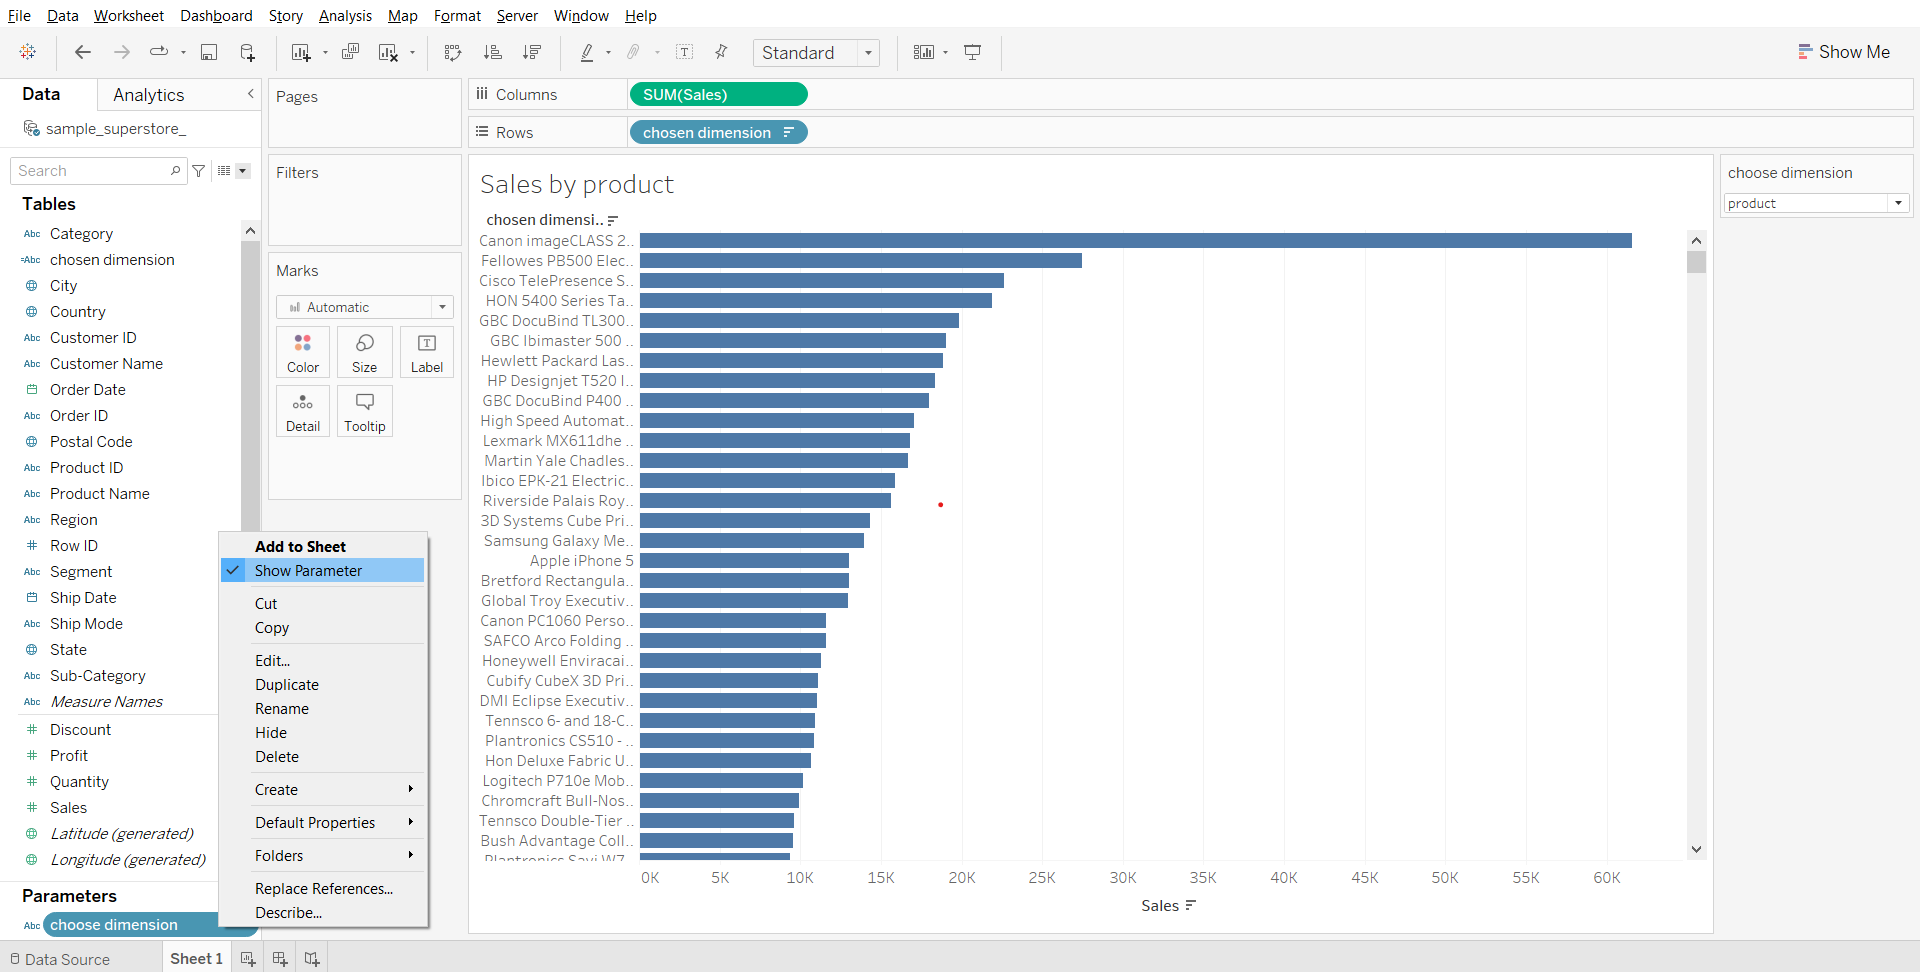
Task: Click the Presentation Mode icon
Action: 972,53
